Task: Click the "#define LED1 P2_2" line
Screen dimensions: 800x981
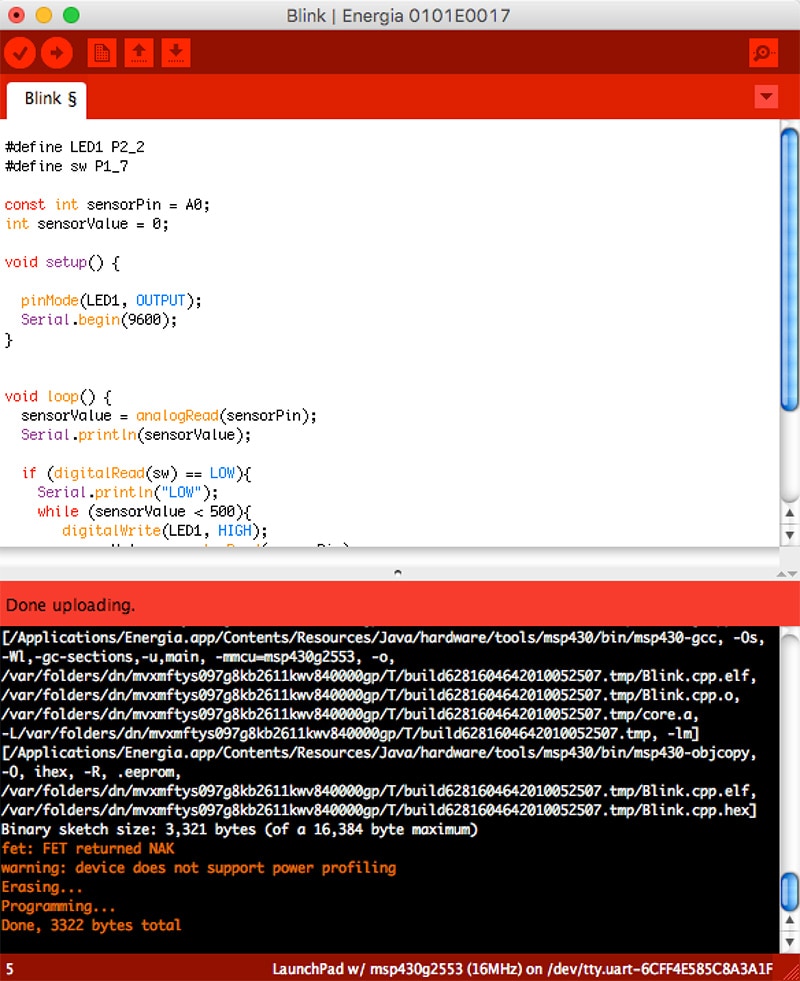Action: click(75, 146)
